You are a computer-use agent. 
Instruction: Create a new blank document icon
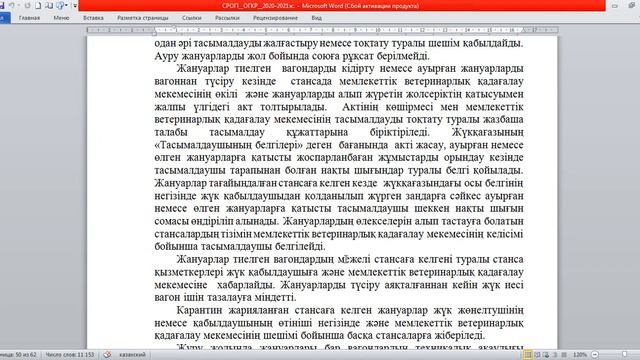pyautogui.click(x=38, y=5)
